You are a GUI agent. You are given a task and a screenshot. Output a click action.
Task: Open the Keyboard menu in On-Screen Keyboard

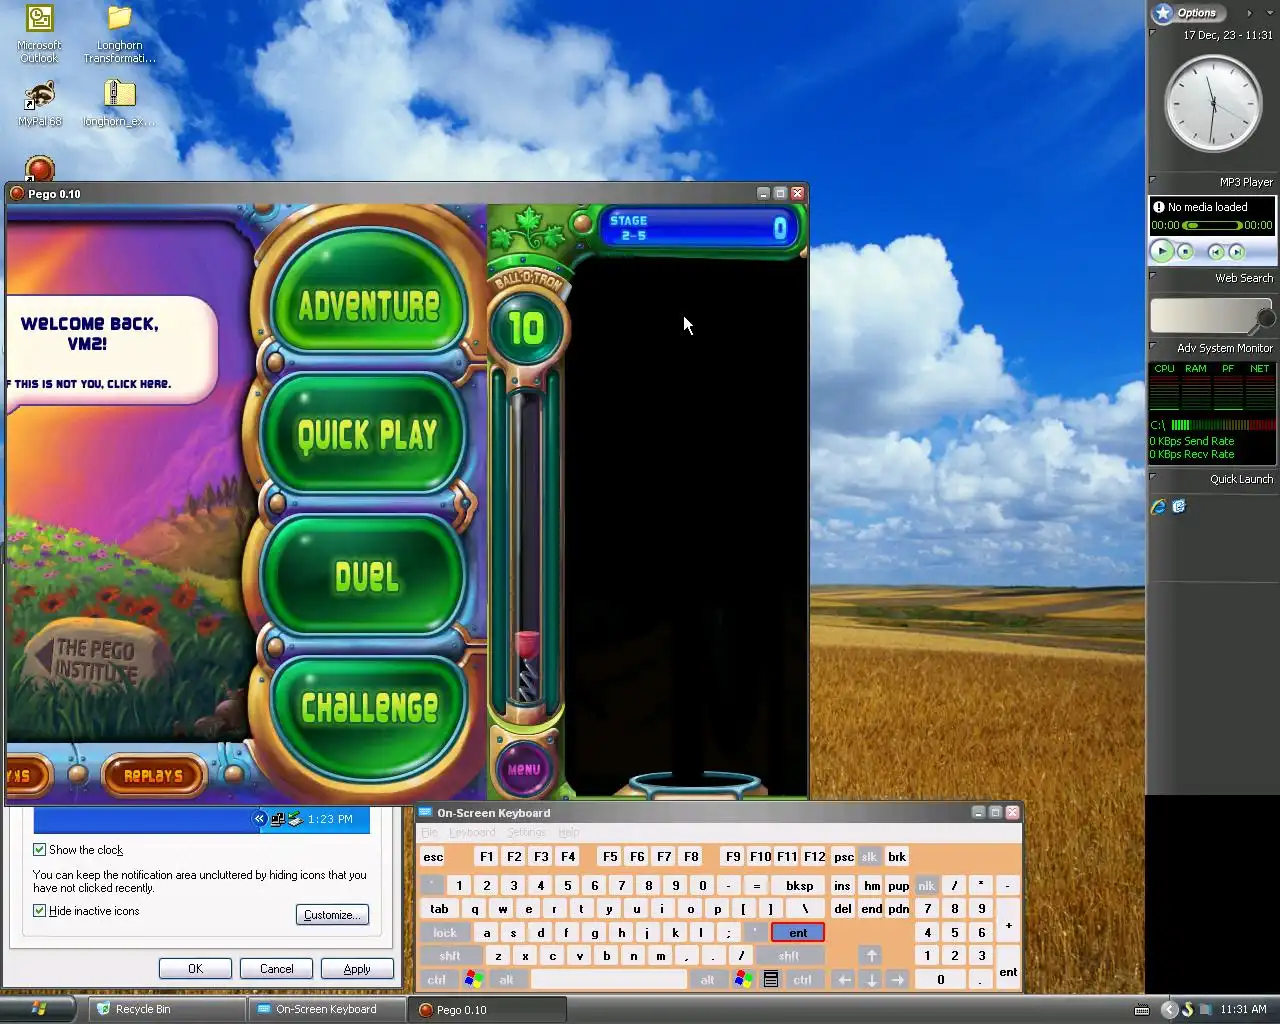472,832
